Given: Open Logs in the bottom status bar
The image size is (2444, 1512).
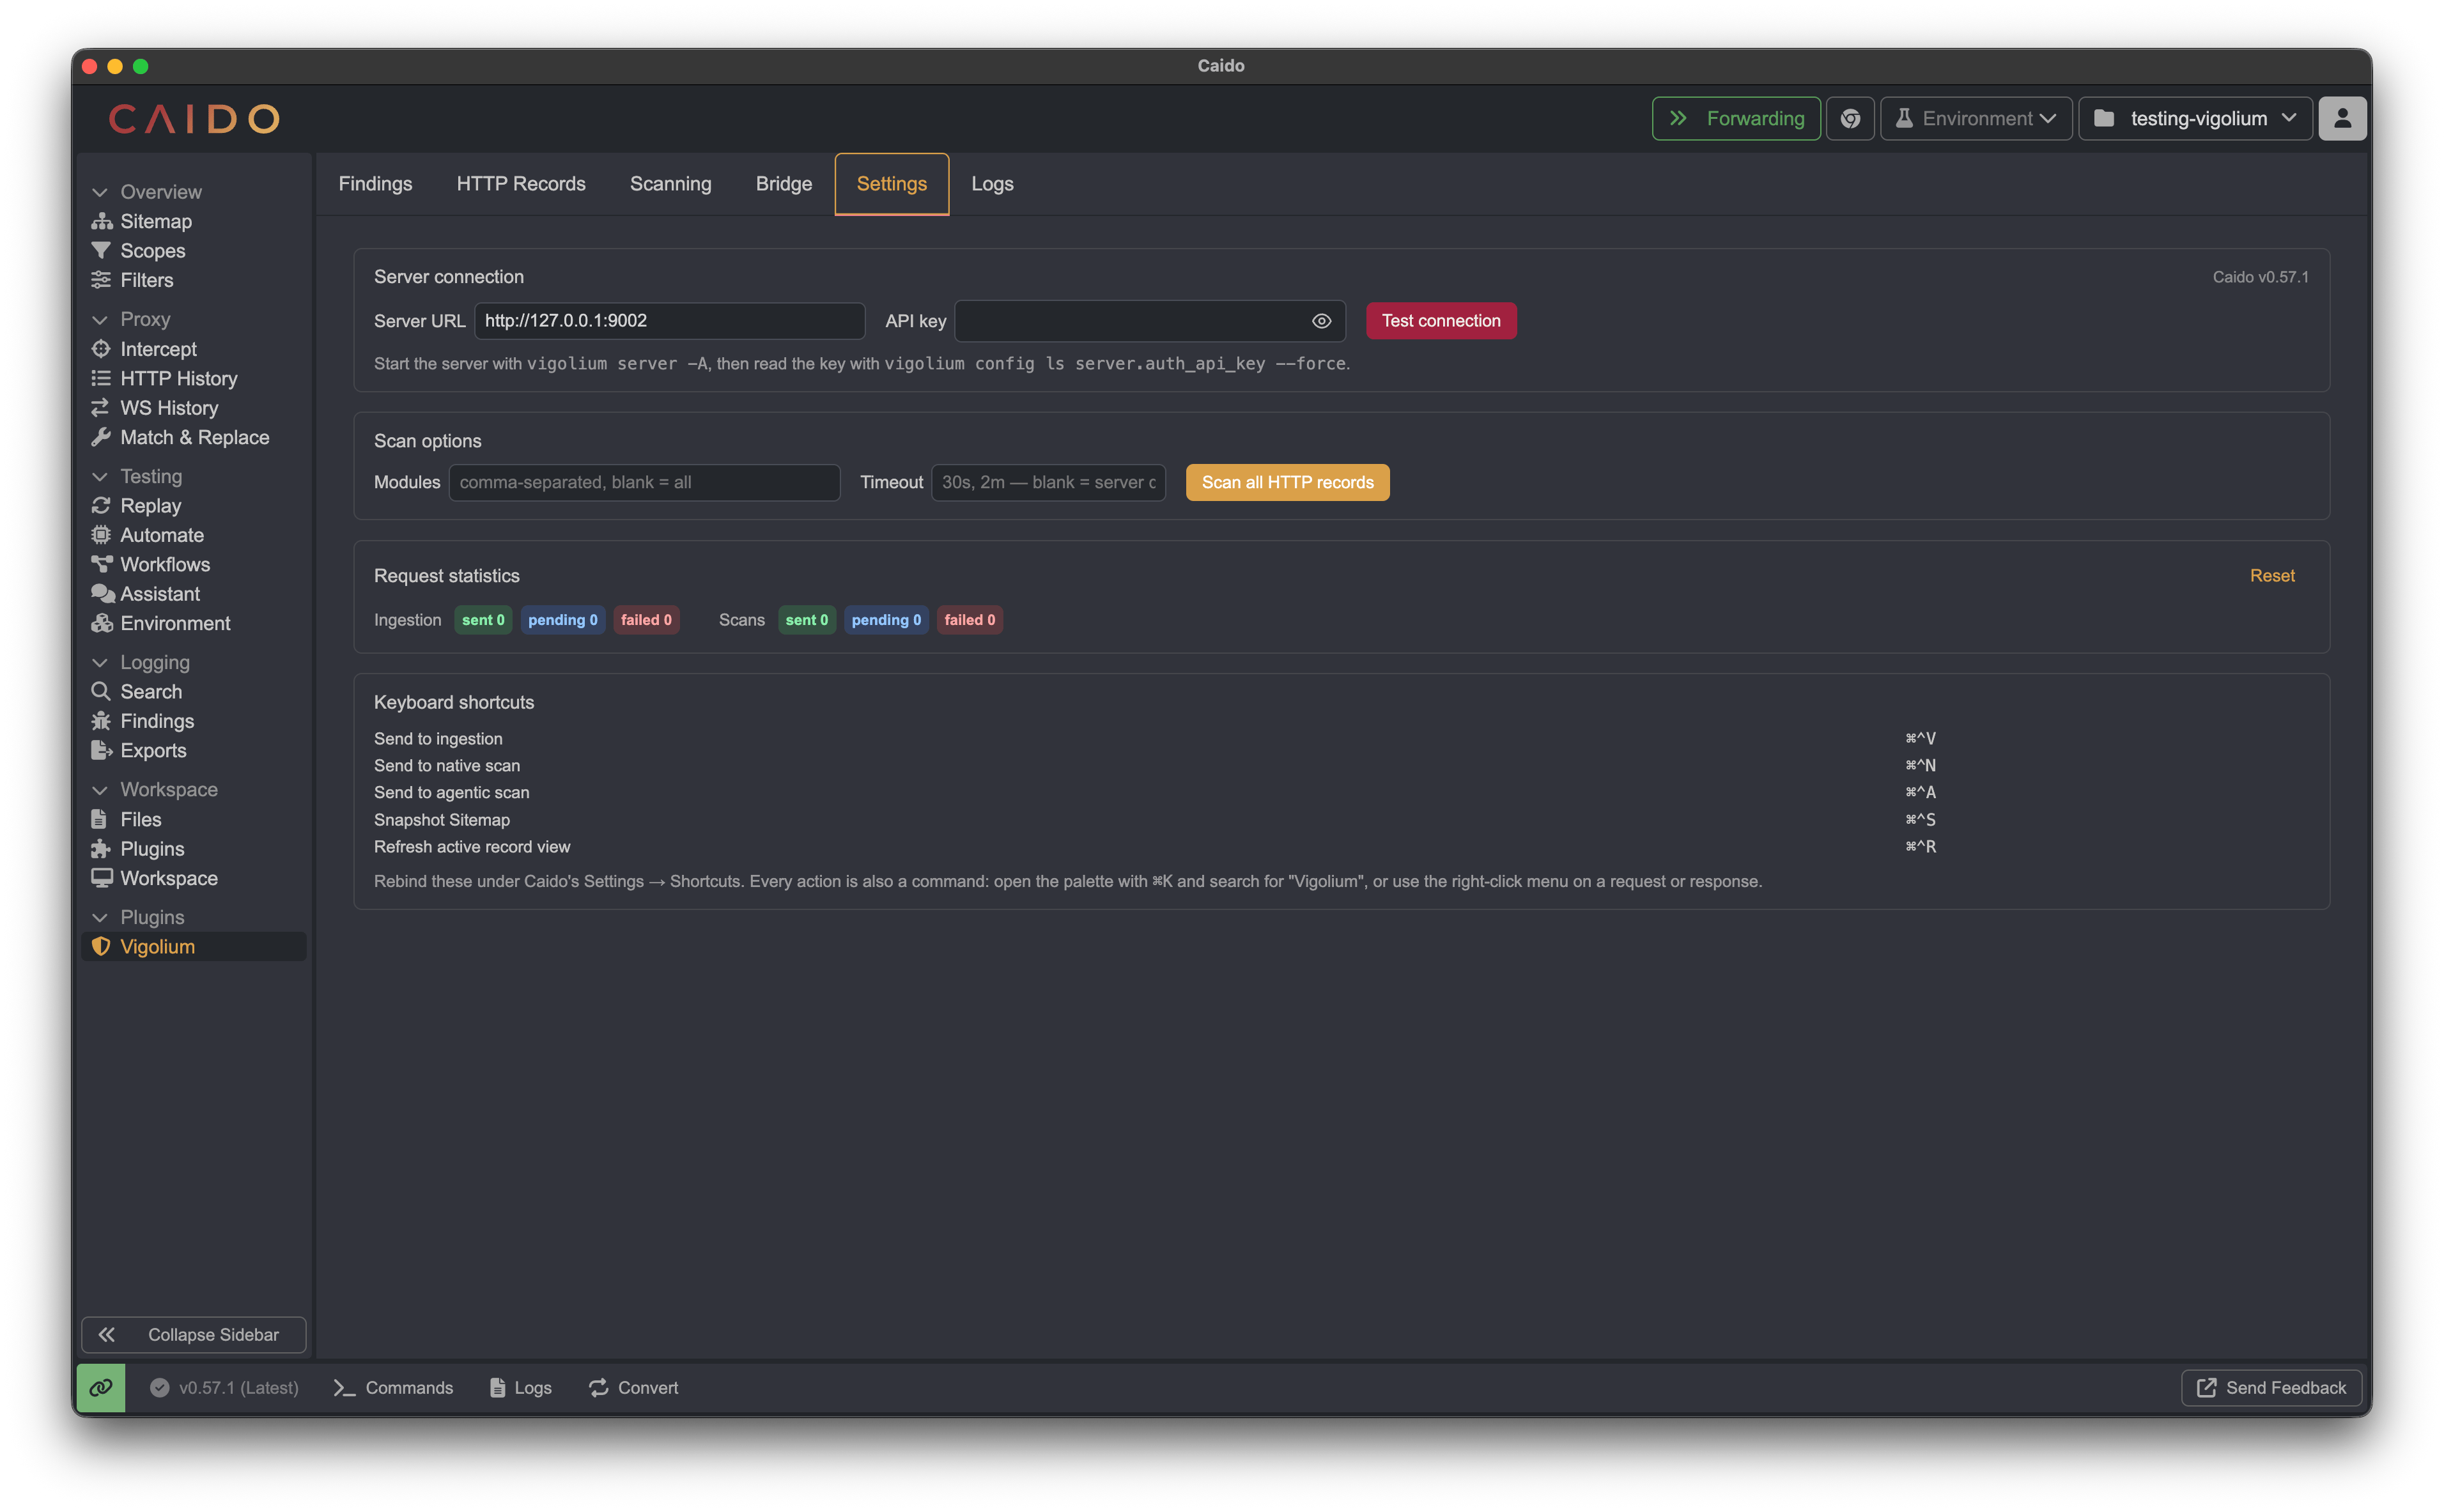Looking at the screenshot, I should point(520,1388).
